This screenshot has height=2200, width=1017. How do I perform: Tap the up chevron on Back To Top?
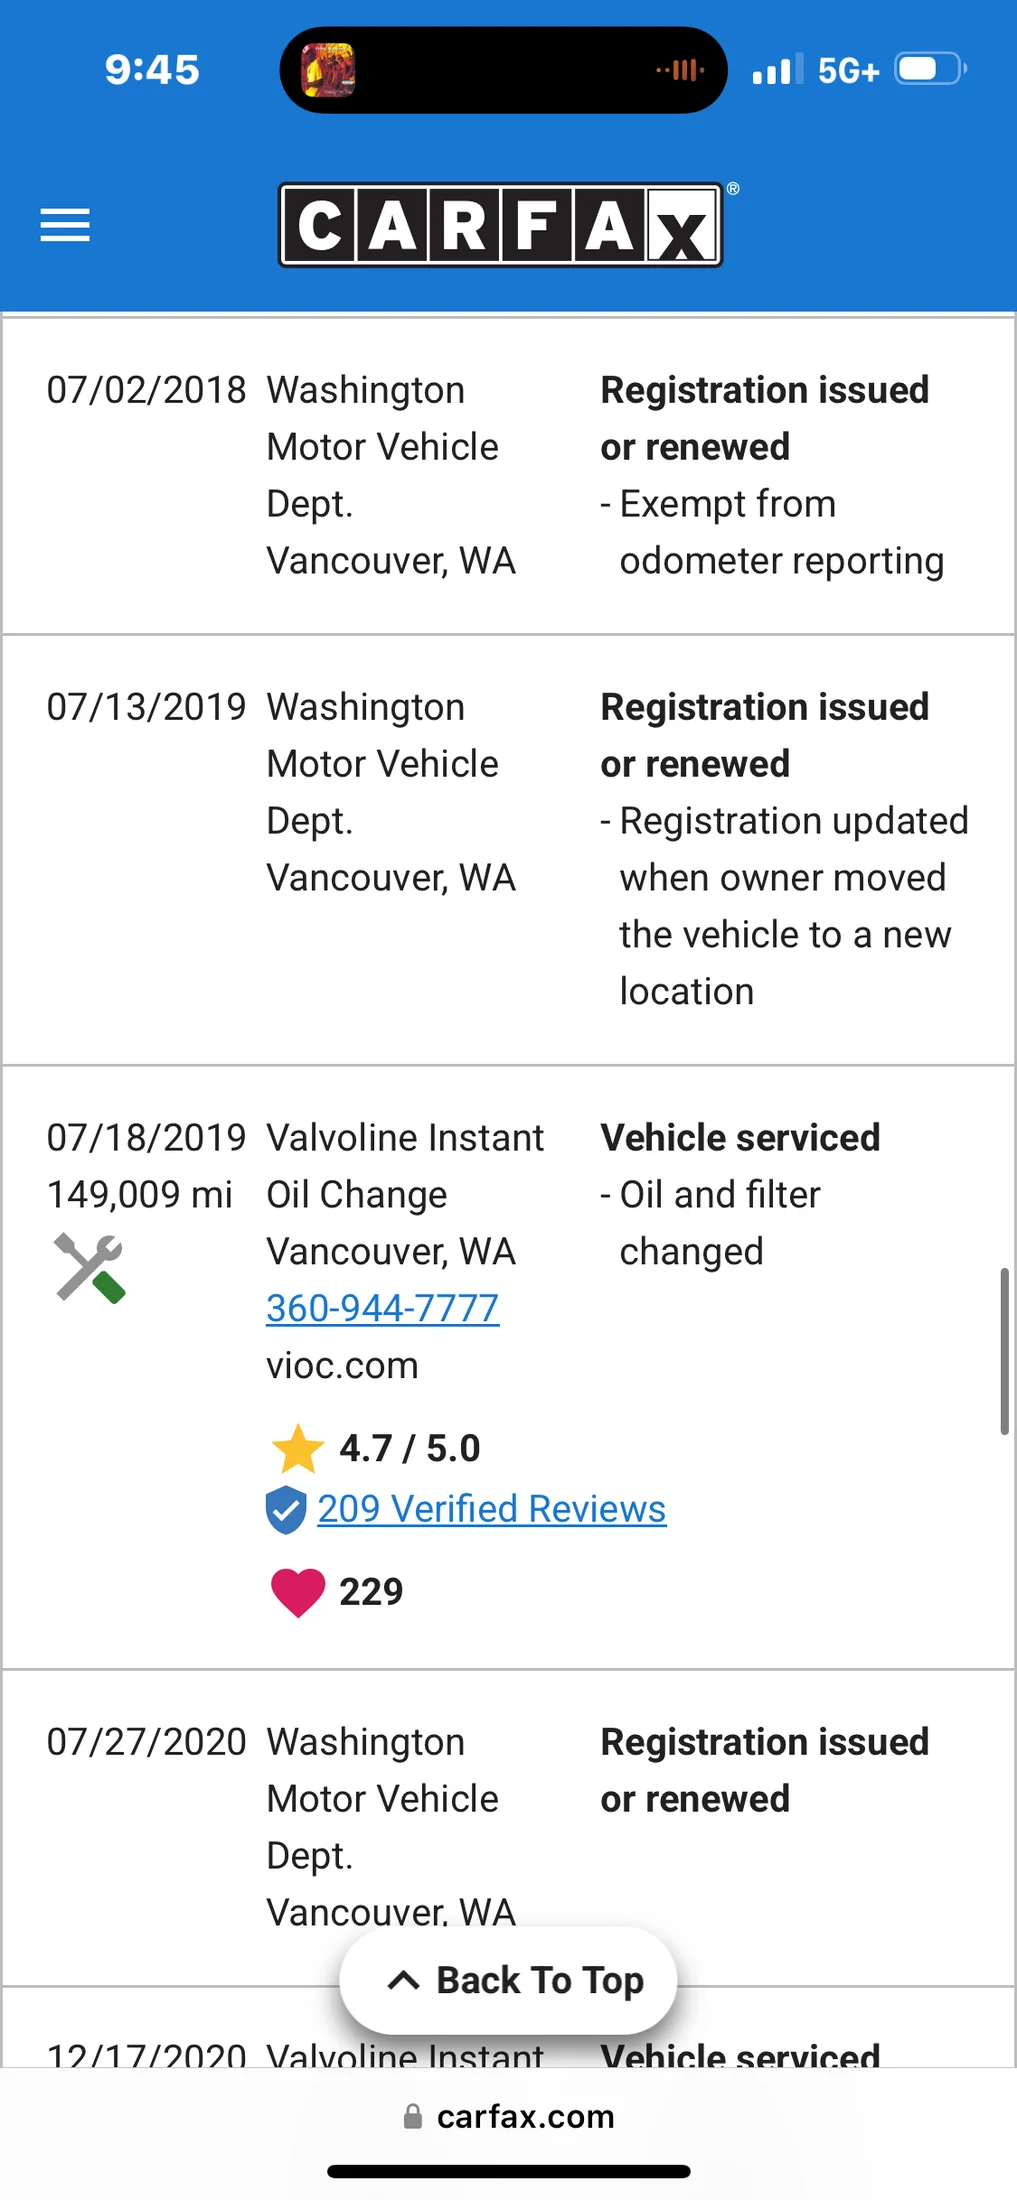click(403, 1980)
